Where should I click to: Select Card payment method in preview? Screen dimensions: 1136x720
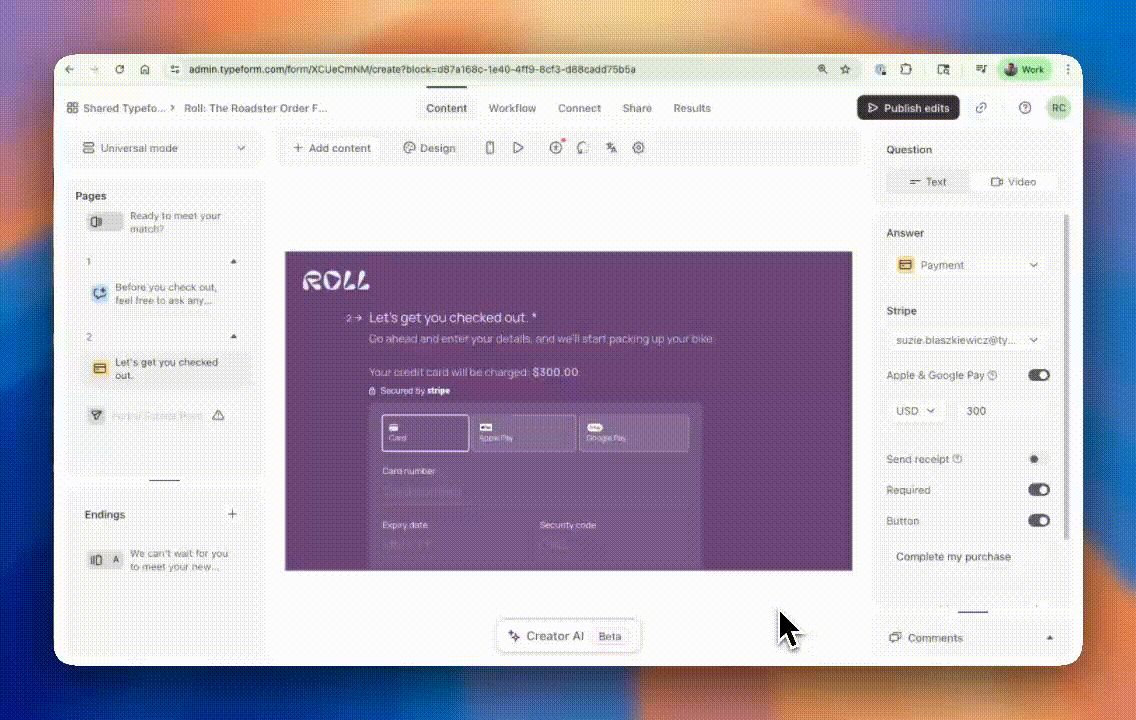(x=425, y=432)
